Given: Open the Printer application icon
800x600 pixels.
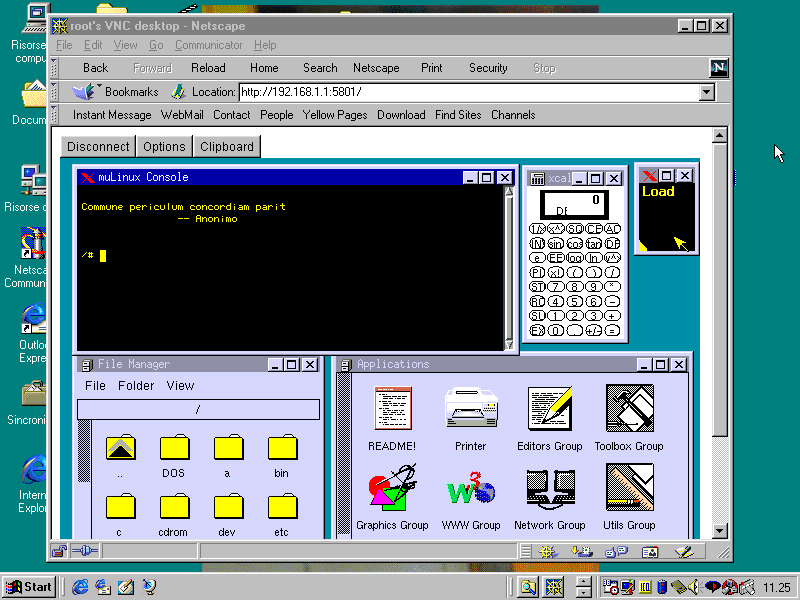Looking at the screenshot, I should click(x=470, y=410).
